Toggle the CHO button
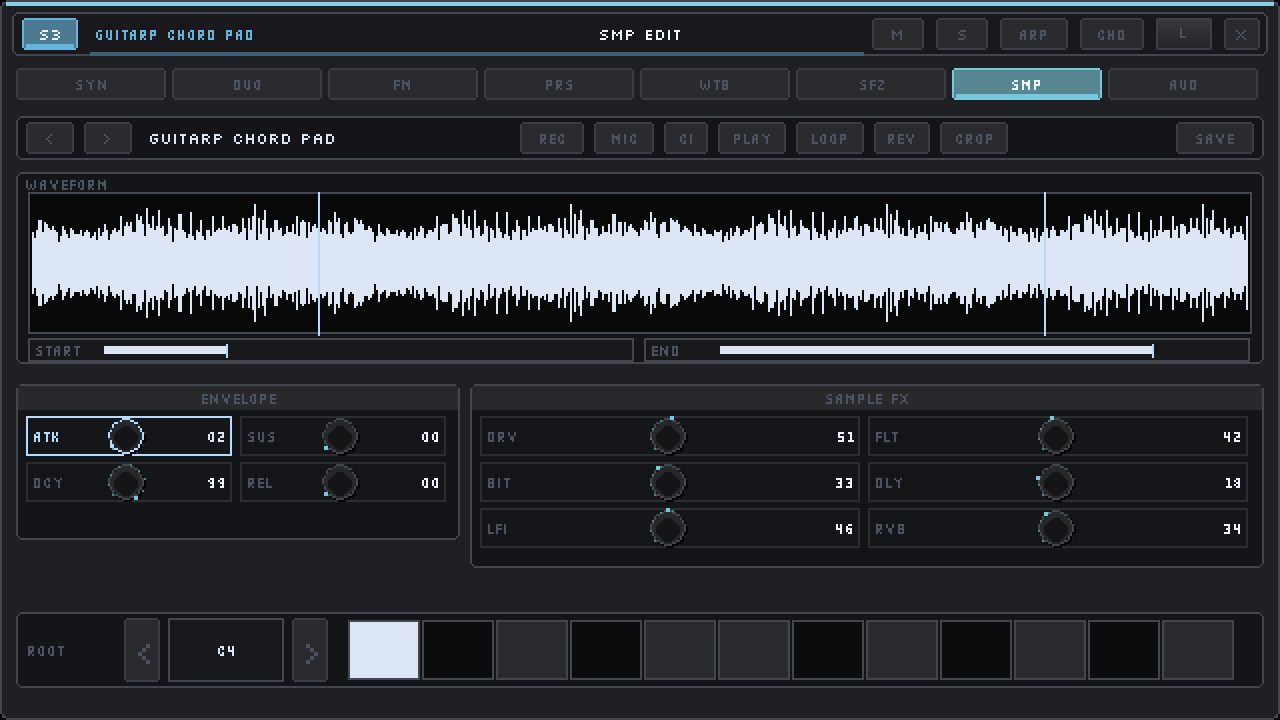1280x720 pixels. pyautogui.click(x=1111, y=34)
